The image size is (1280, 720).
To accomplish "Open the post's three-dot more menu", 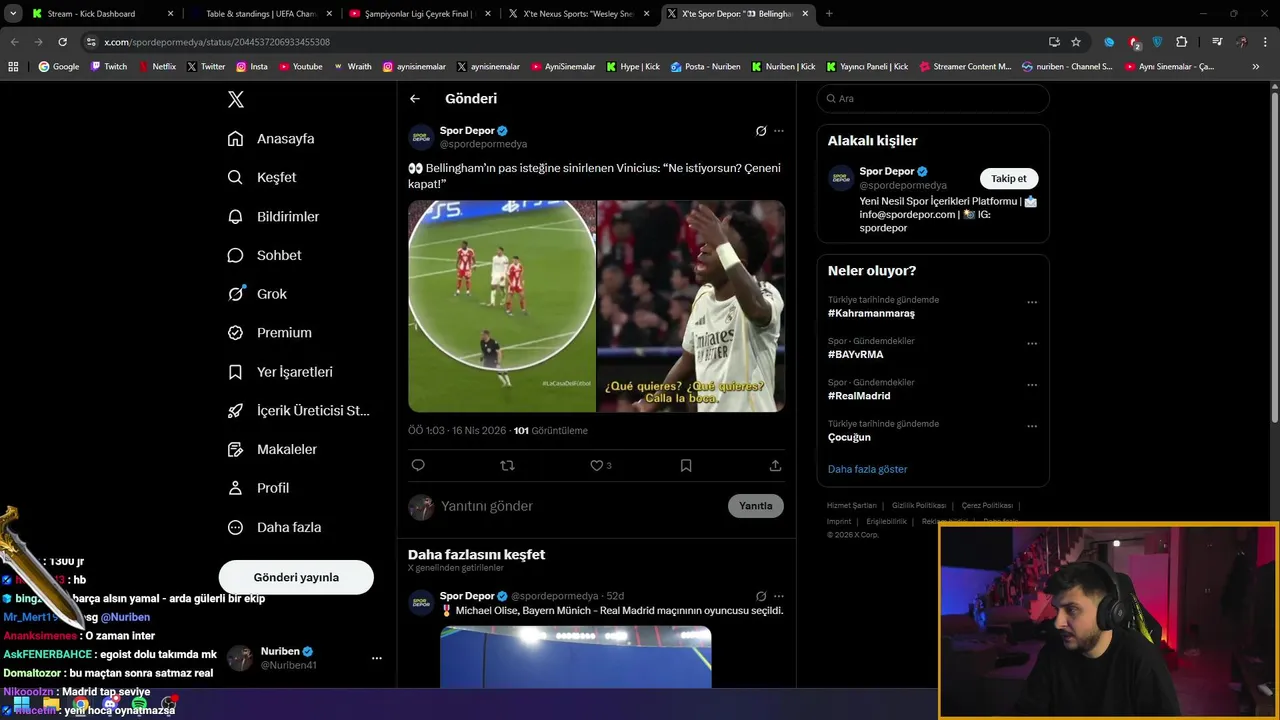I will pyautogui.click(x=779, y=131).
